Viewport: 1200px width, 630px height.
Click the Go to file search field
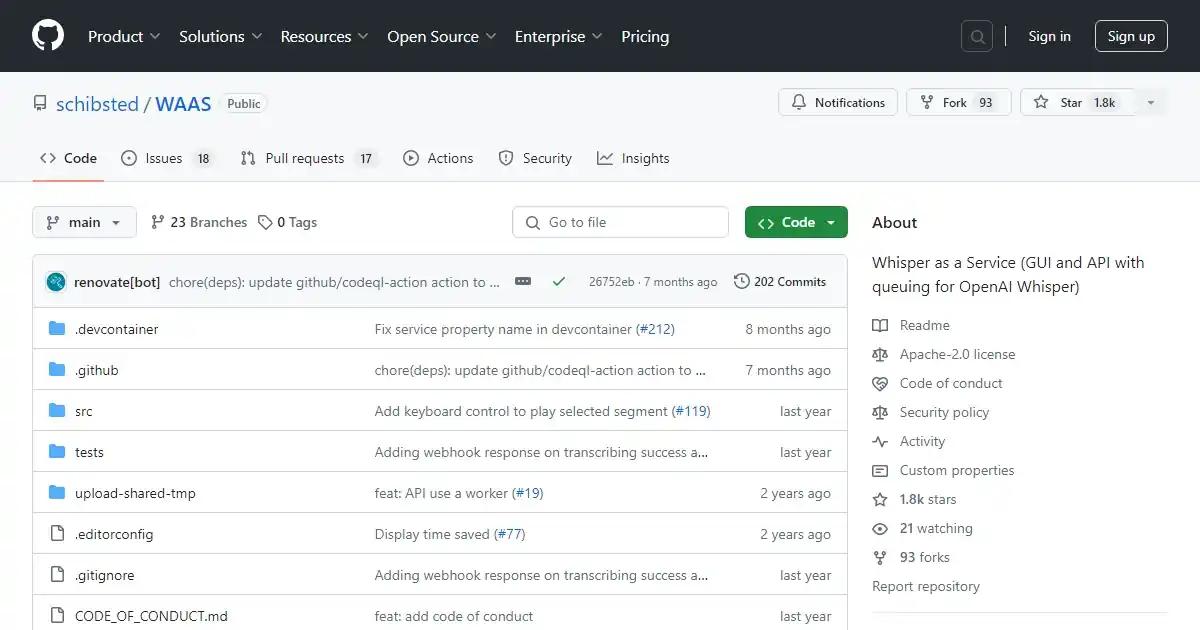pos(620,222)
